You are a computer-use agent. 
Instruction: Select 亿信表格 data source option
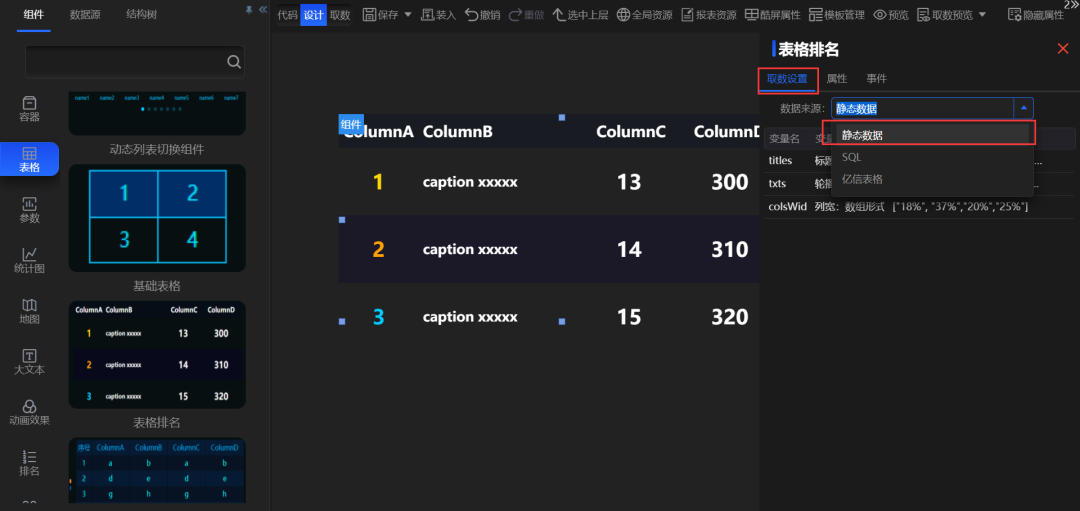[x=862, y=179]
